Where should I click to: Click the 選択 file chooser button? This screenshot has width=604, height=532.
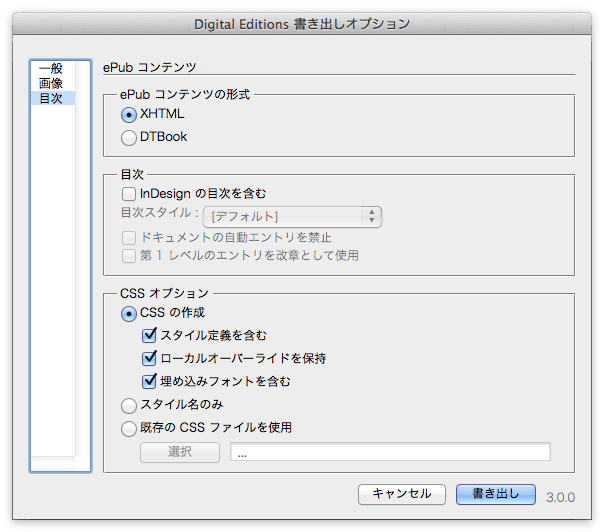tap(180, 452)
